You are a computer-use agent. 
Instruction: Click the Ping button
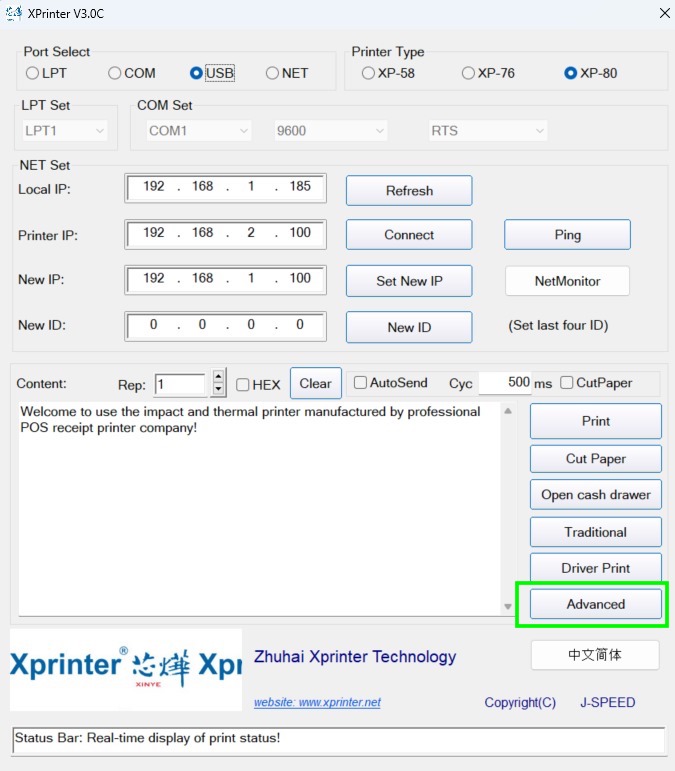coord(567,235)
